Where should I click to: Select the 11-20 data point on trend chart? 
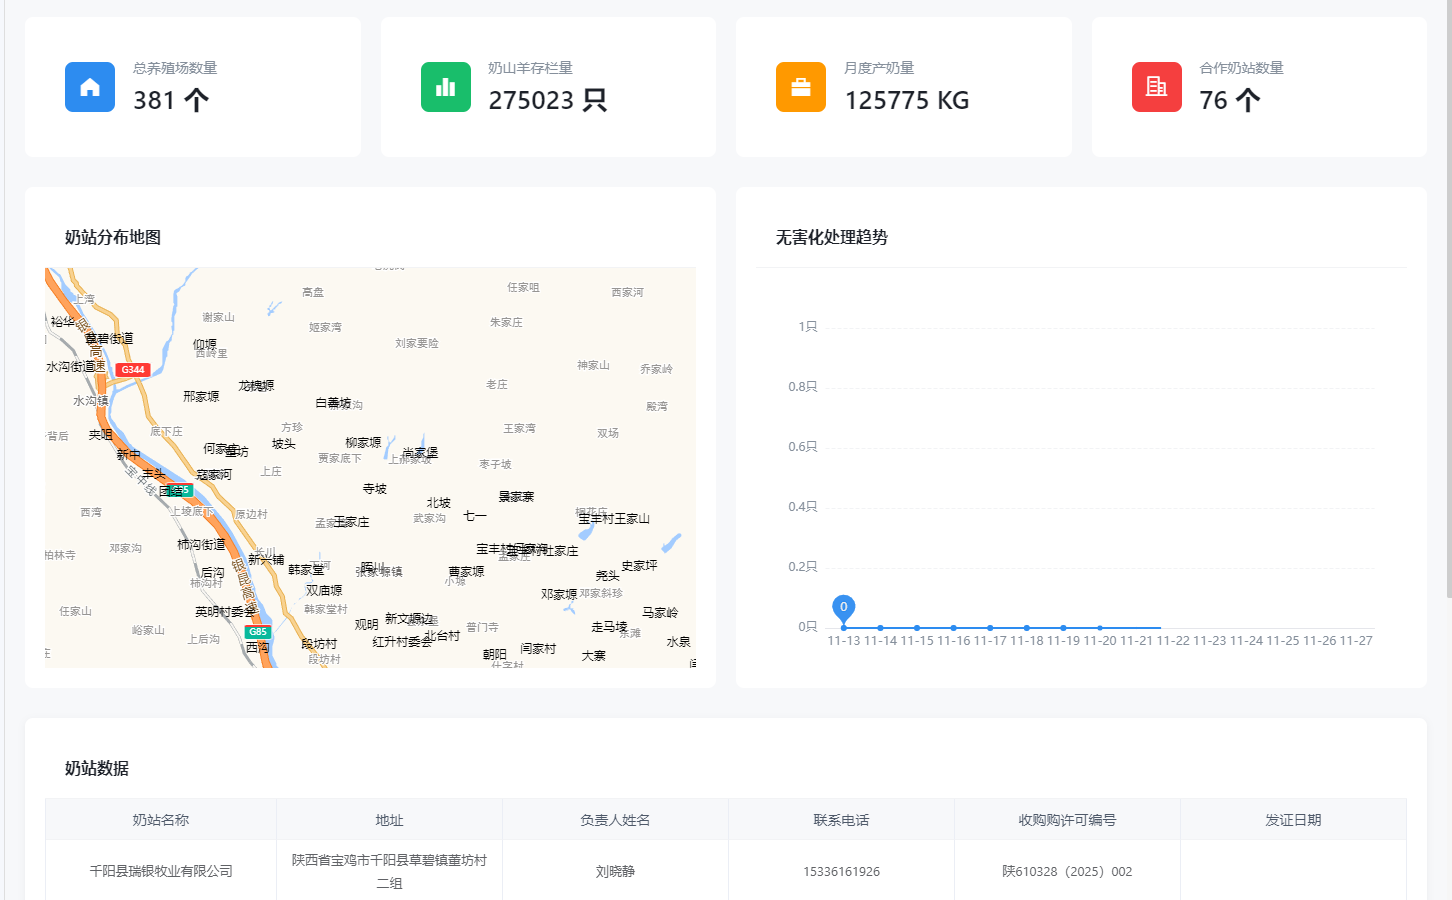(x=1100, y=628)
